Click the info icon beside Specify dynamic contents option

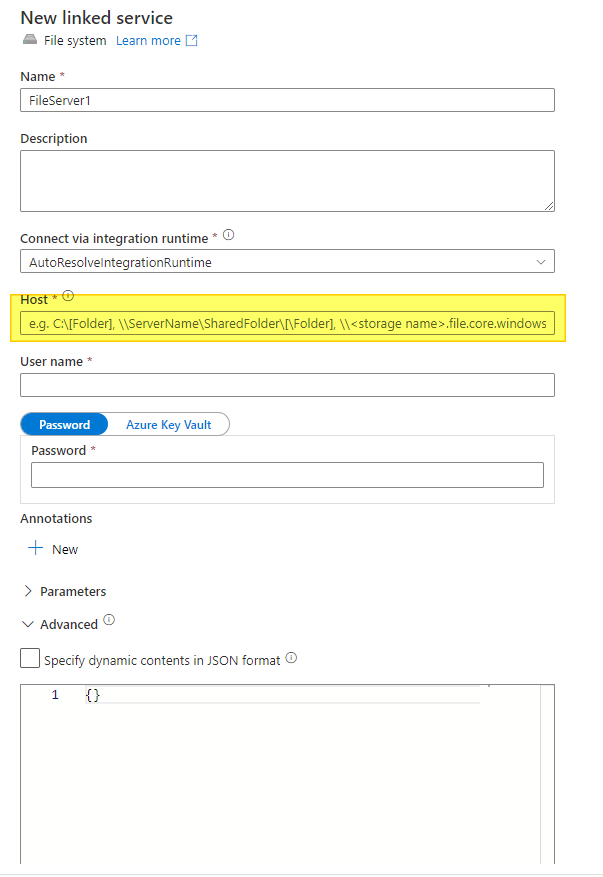[290, 658]
